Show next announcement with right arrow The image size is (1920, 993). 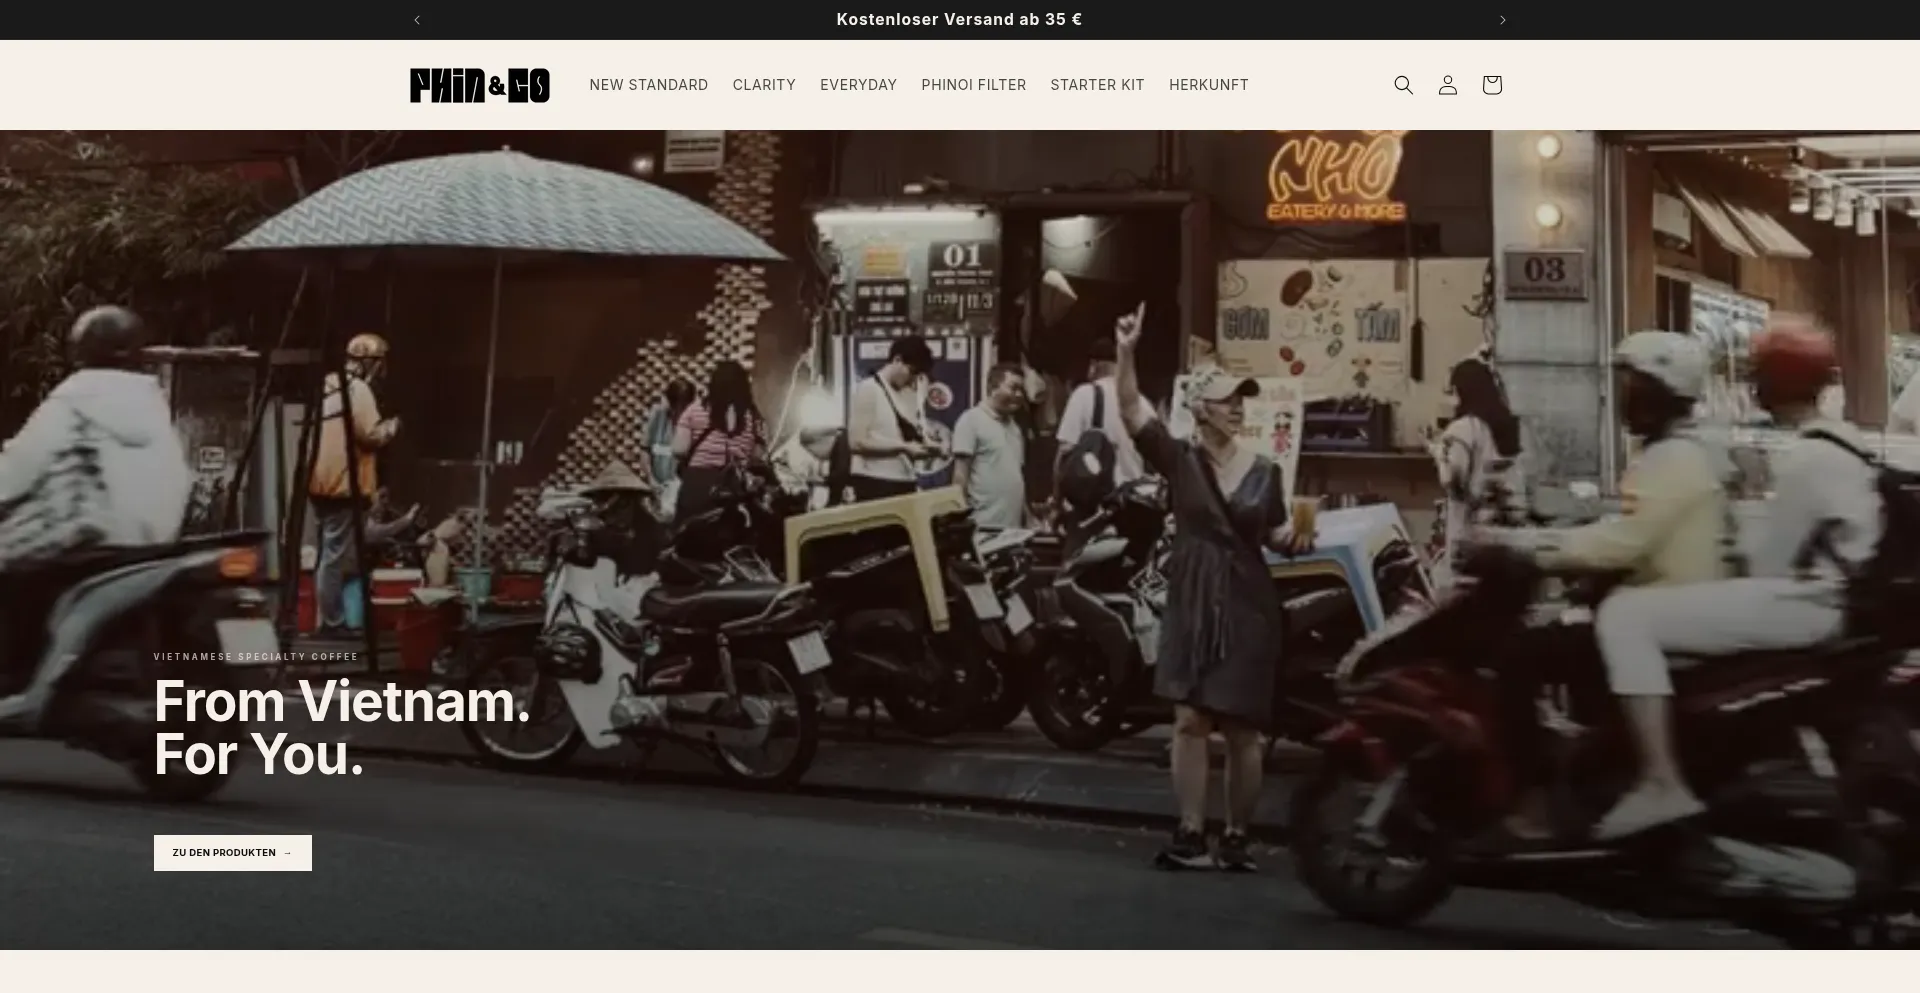1502,20
